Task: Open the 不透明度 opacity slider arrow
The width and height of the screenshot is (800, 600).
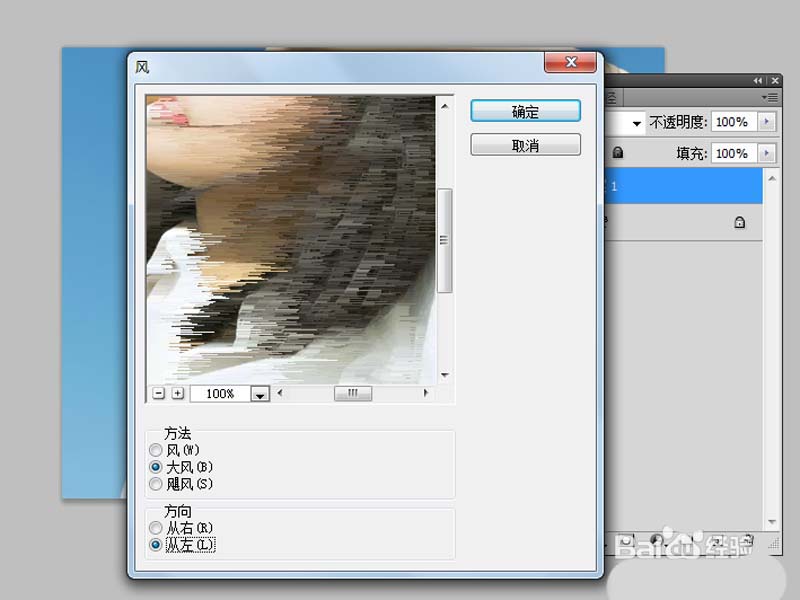Action: coord(767,122)
